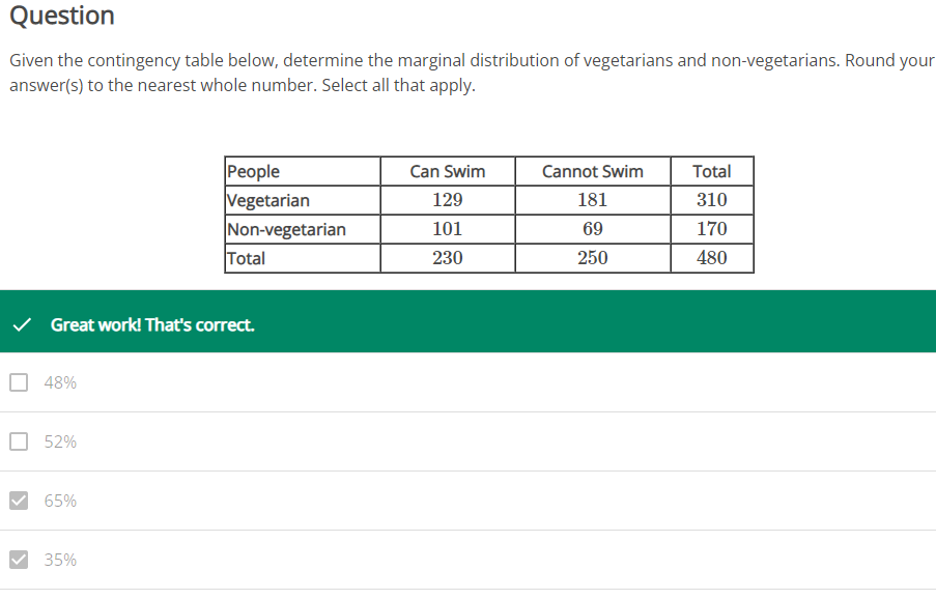Select the "Can Swim" column header
The image size is (936, 600).
click(447, 171)
